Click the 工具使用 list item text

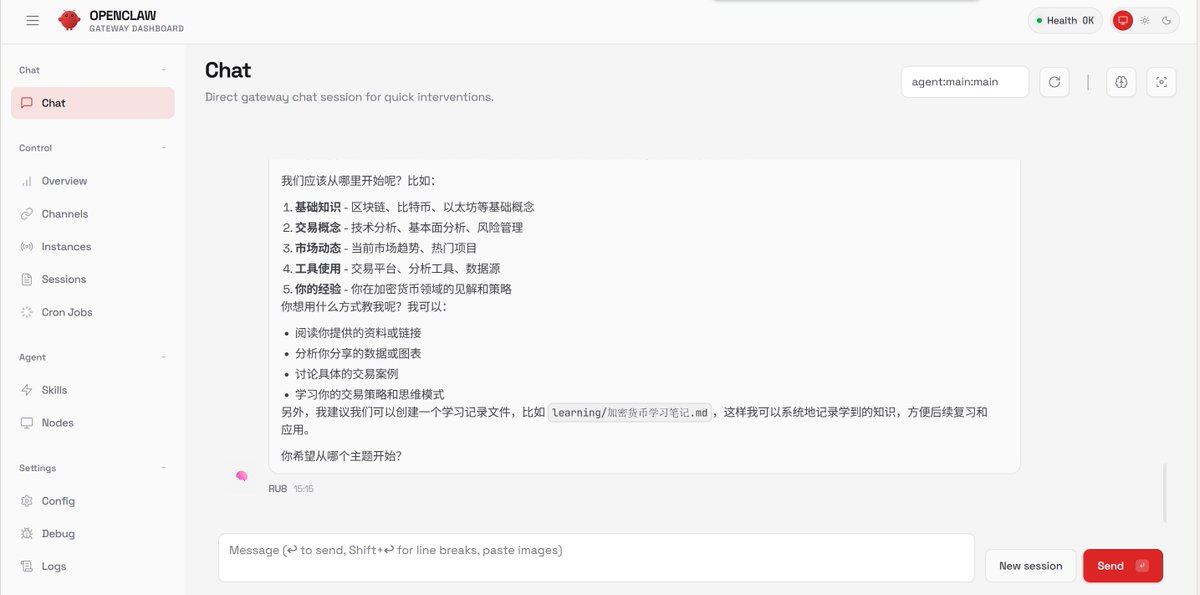(x=318, y=268)
